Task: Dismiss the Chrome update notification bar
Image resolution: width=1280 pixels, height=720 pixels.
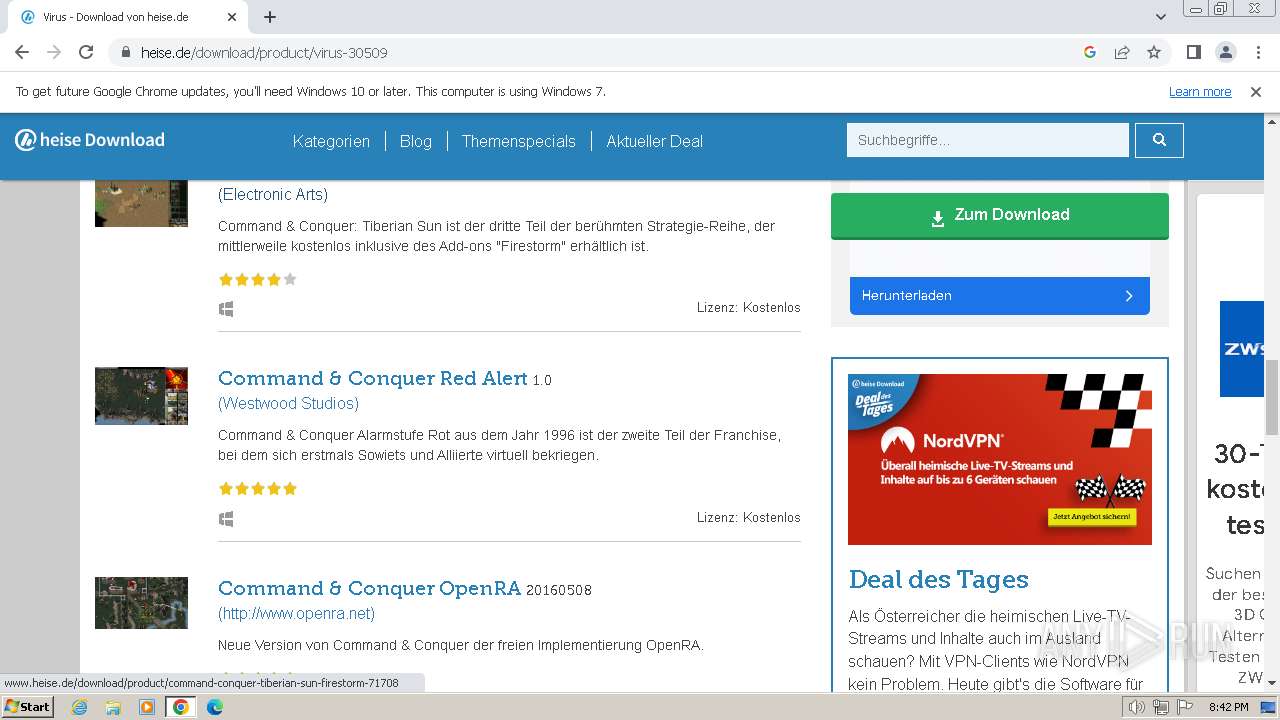Action: tap(1256, 92)
